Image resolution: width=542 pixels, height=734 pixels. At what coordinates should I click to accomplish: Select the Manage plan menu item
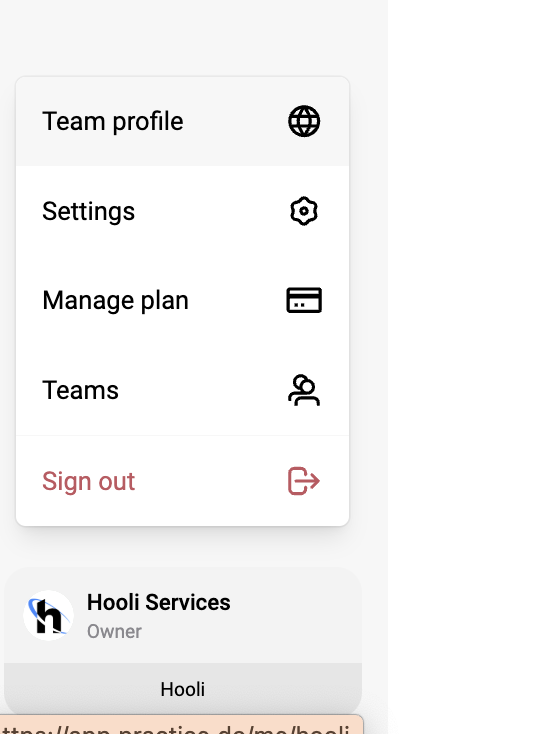coord(183,301)
